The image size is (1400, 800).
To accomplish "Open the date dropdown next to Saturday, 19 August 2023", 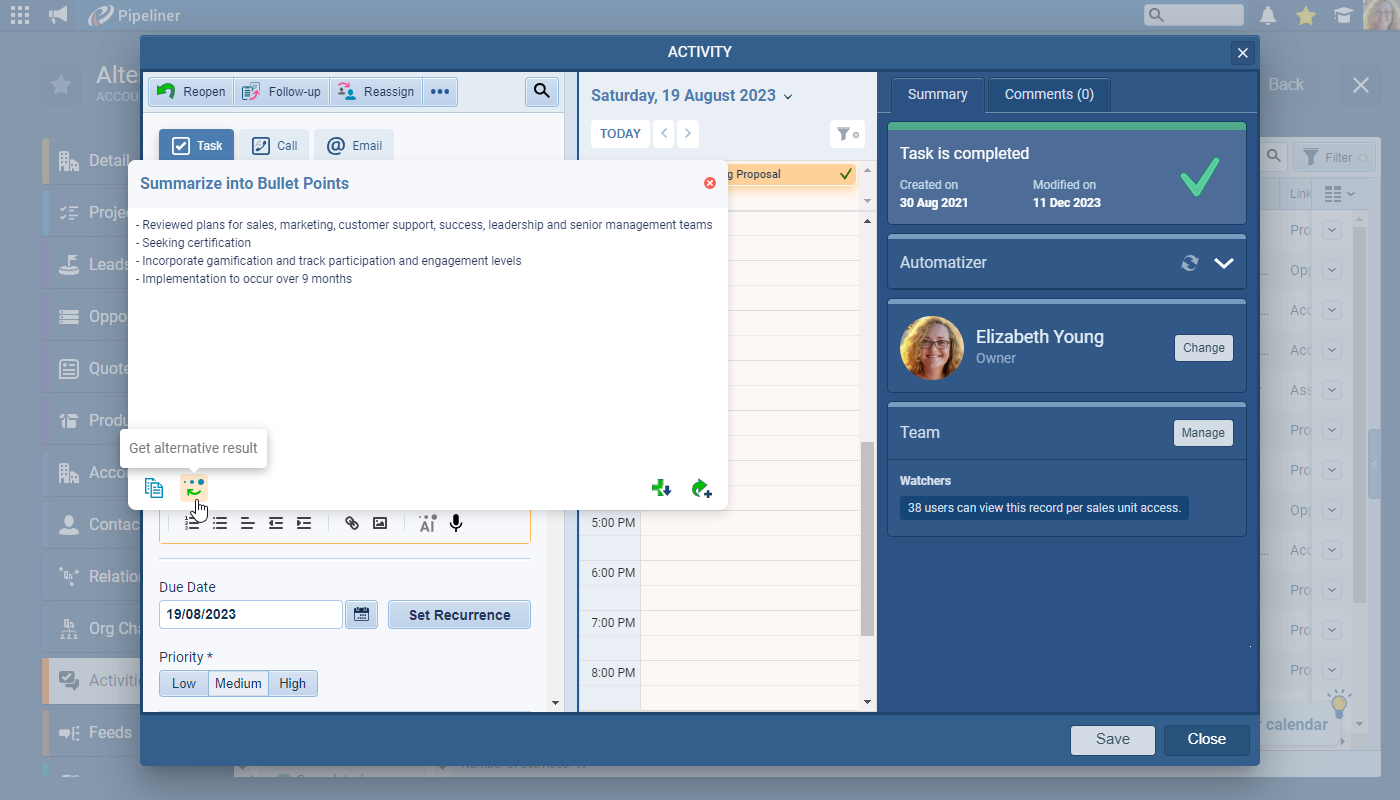I will point(788,97).
